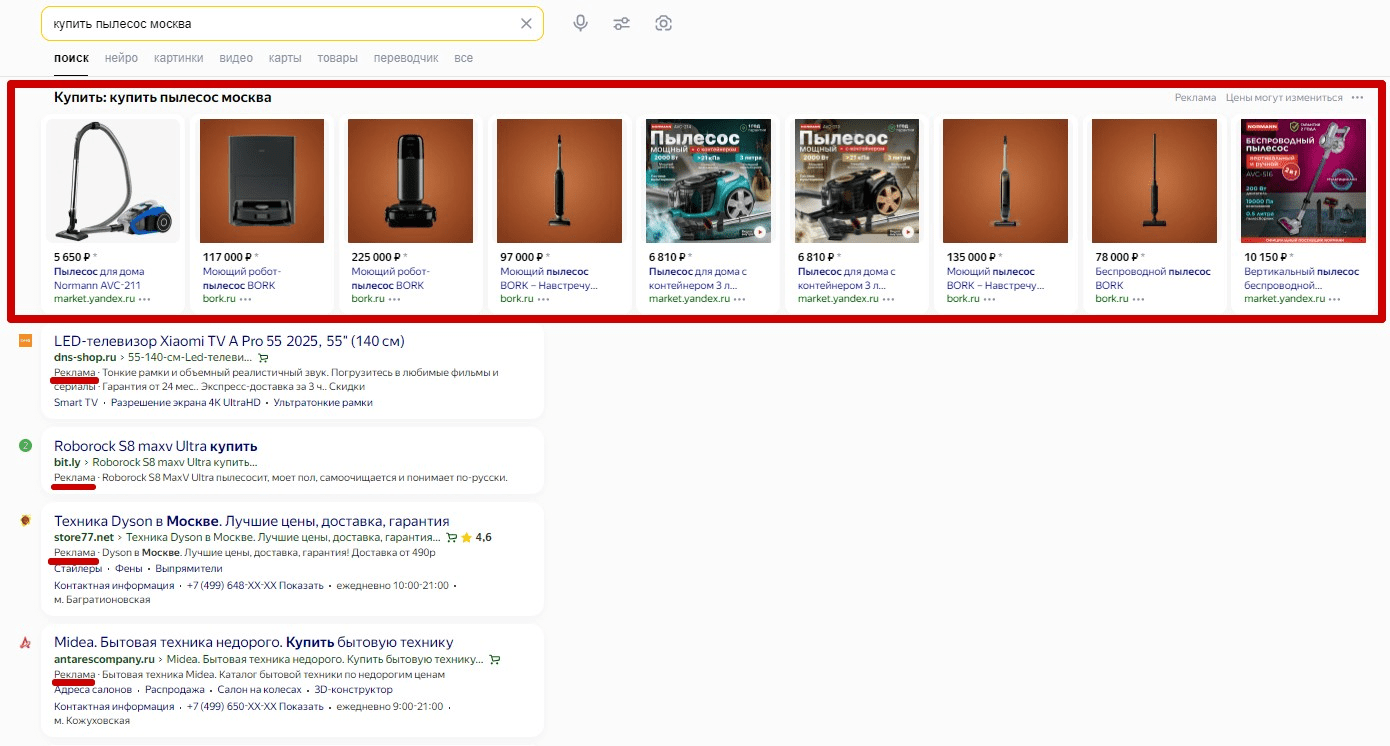
Task: Open the 'Выпрямители' sitelink
Action: [189, 568]
